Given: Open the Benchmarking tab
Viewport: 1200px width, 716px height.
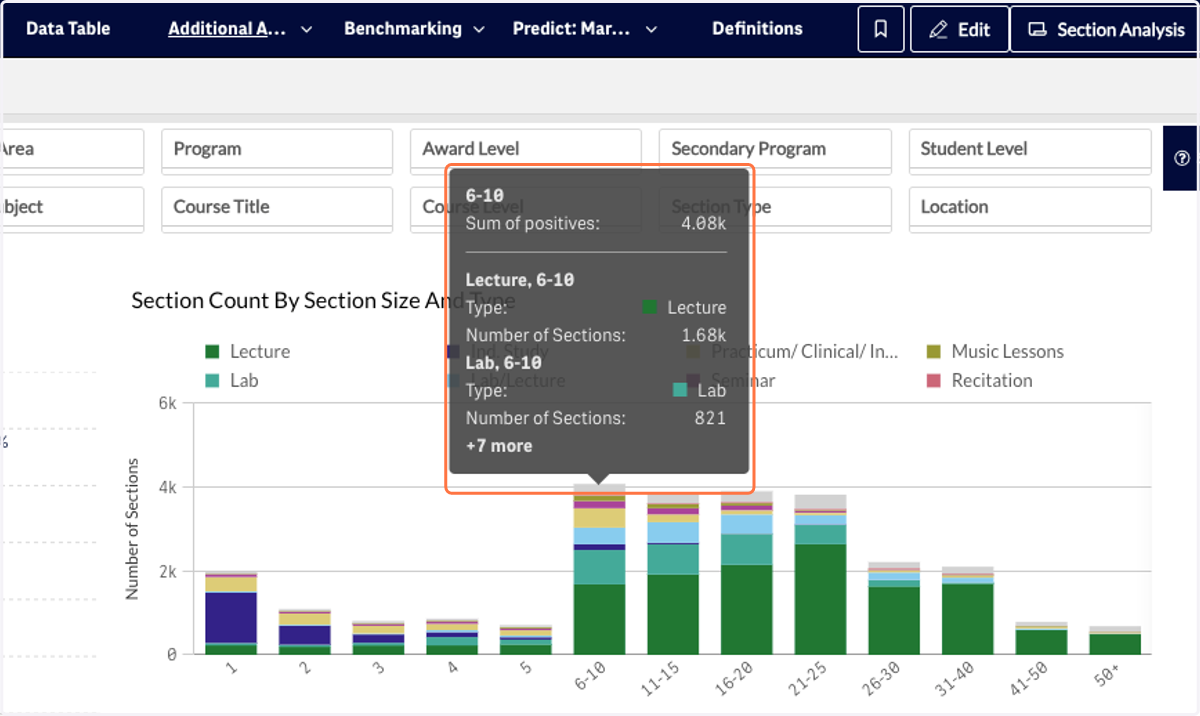Looking at the screenshot, I should pos(403,28).
